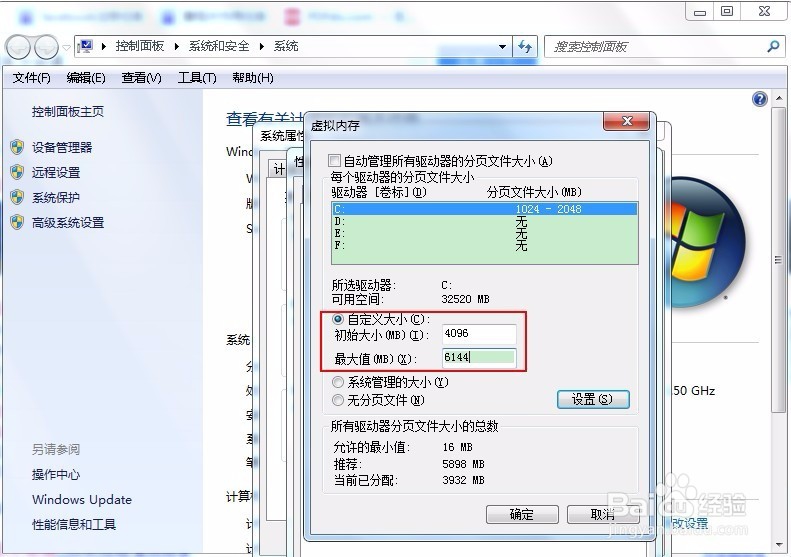Click the shield icon beside 系统保护
The image size is (791, 557).
(x=17, y=197)
